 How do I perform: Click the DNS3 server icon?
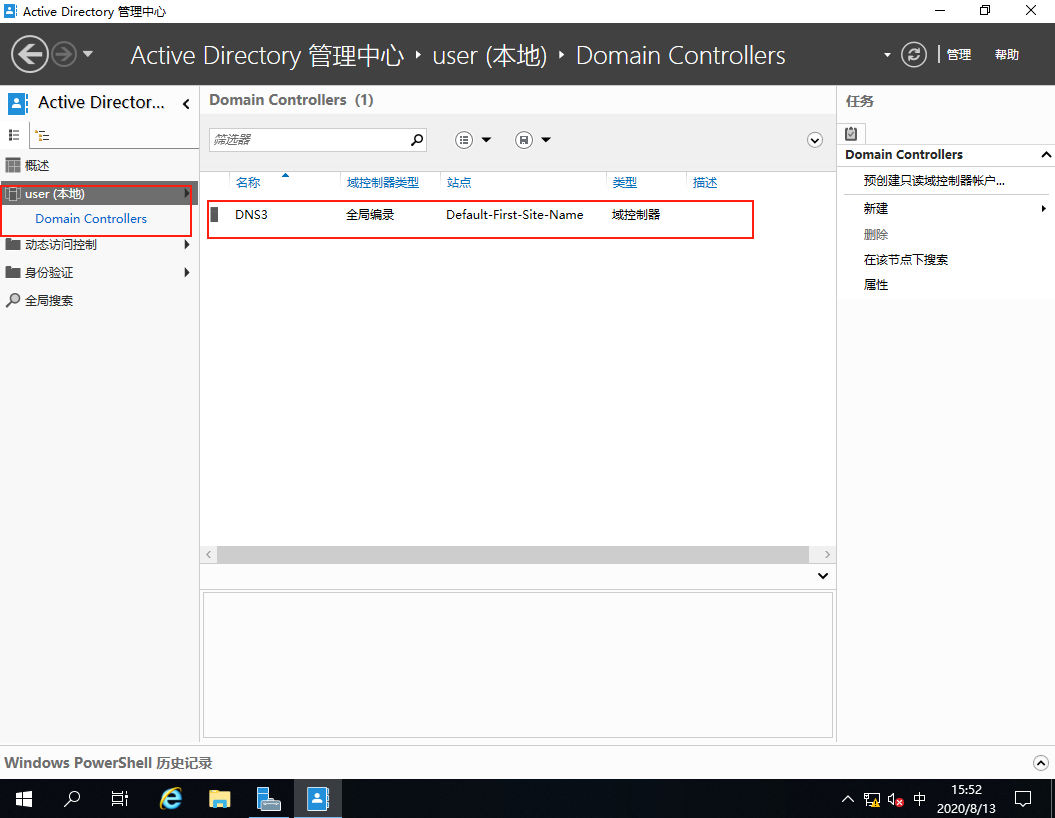click(215, 215)
